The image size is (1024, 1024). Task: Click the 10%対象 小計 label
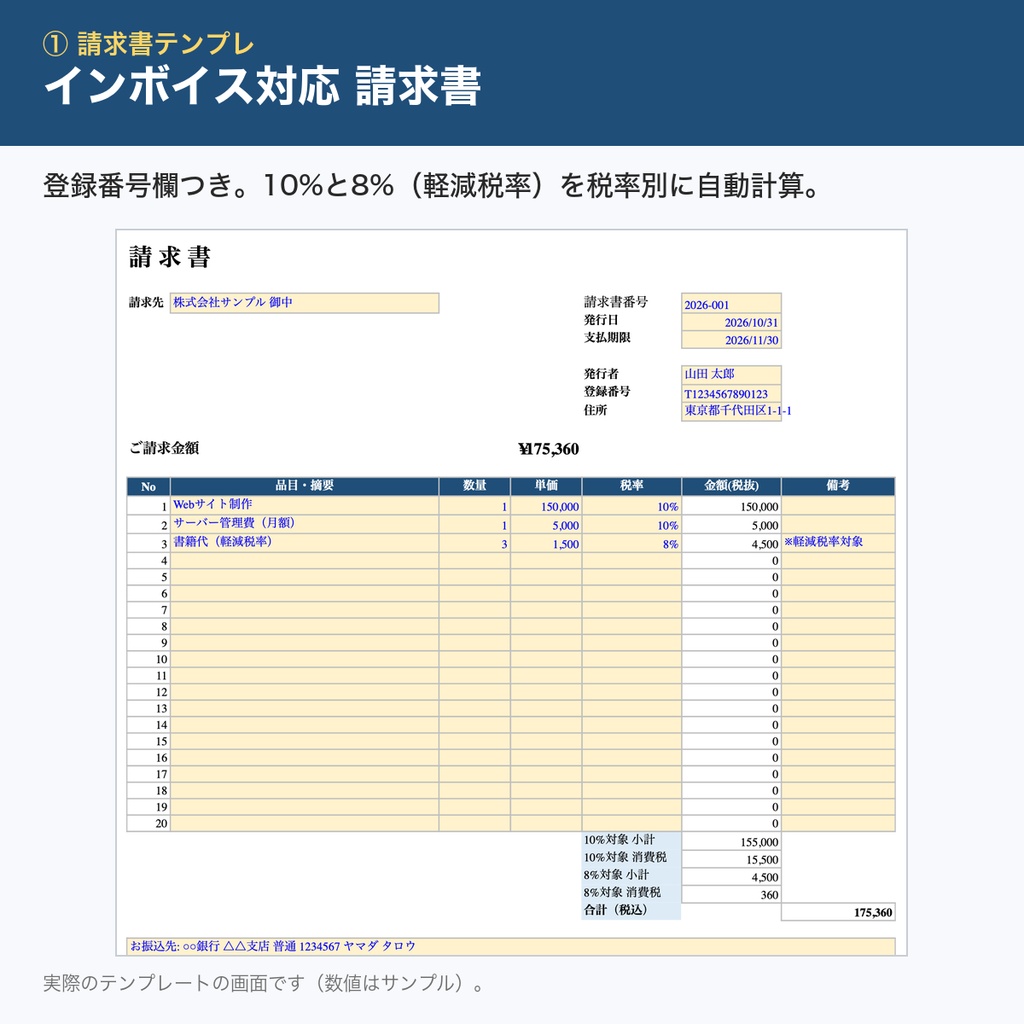(x=631, y=840)
